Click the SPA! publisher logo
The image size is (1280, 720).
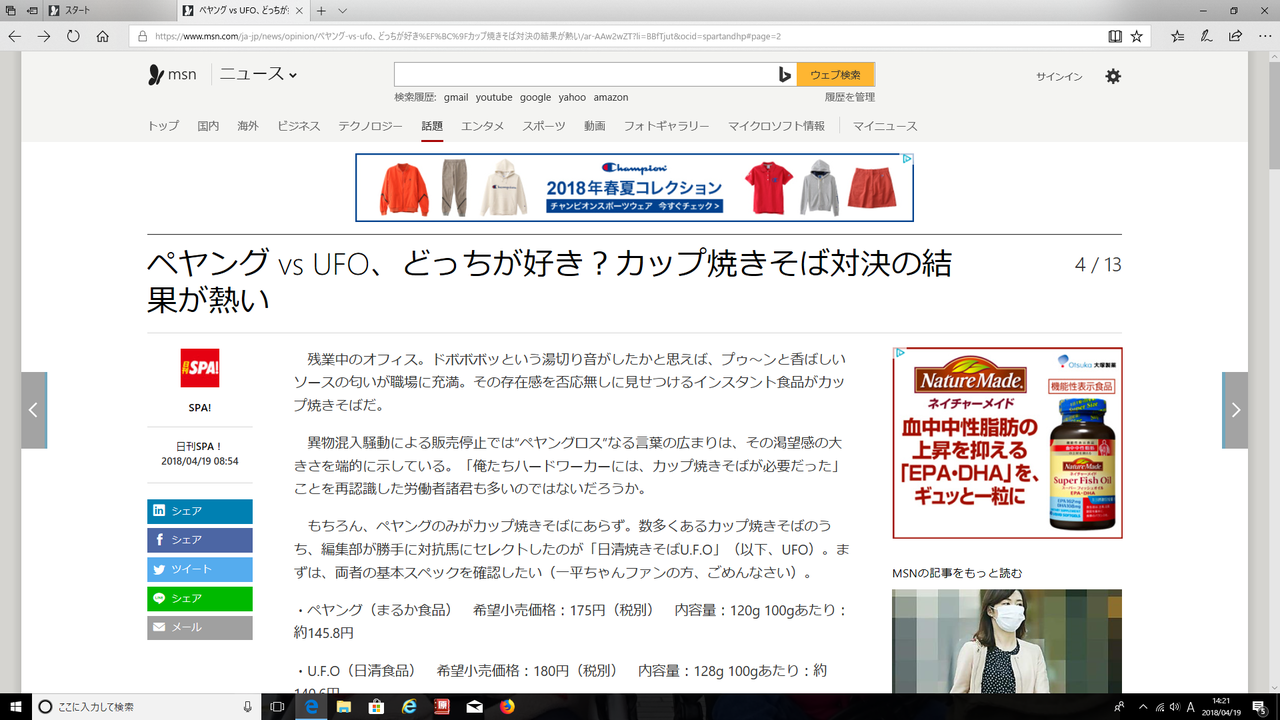(200, 368)
